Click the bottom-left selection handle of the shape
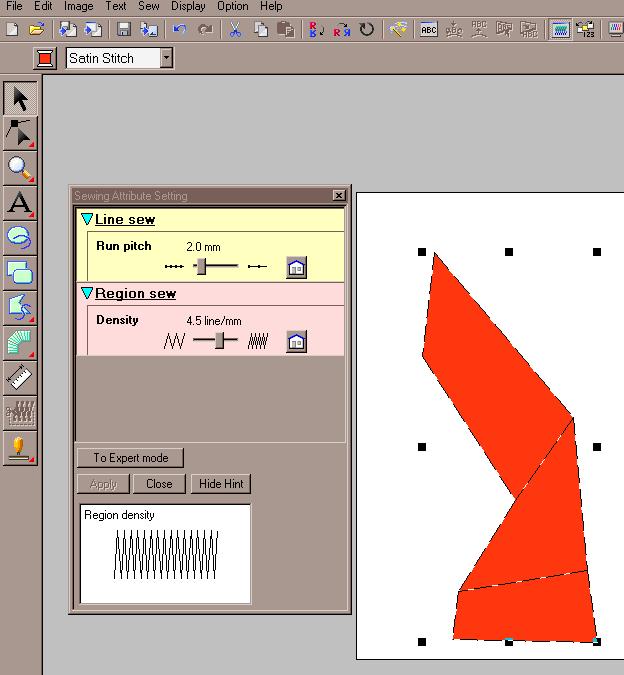This screenshot has height=675, width=624. click(422, 642)
